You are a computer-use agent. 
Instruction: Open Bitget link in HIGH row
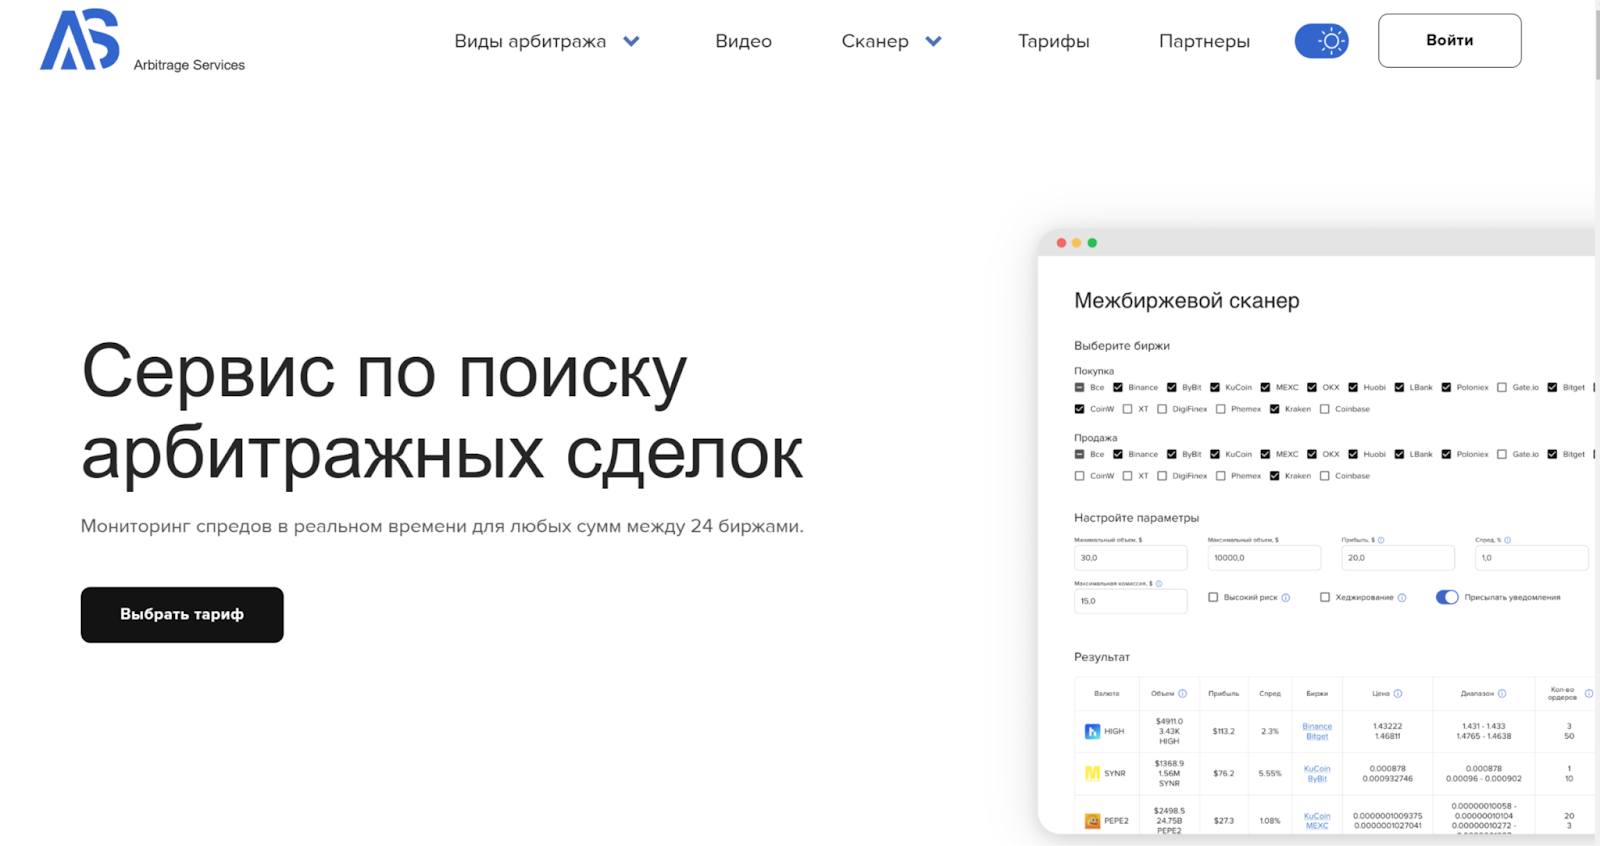(1317, 737)
